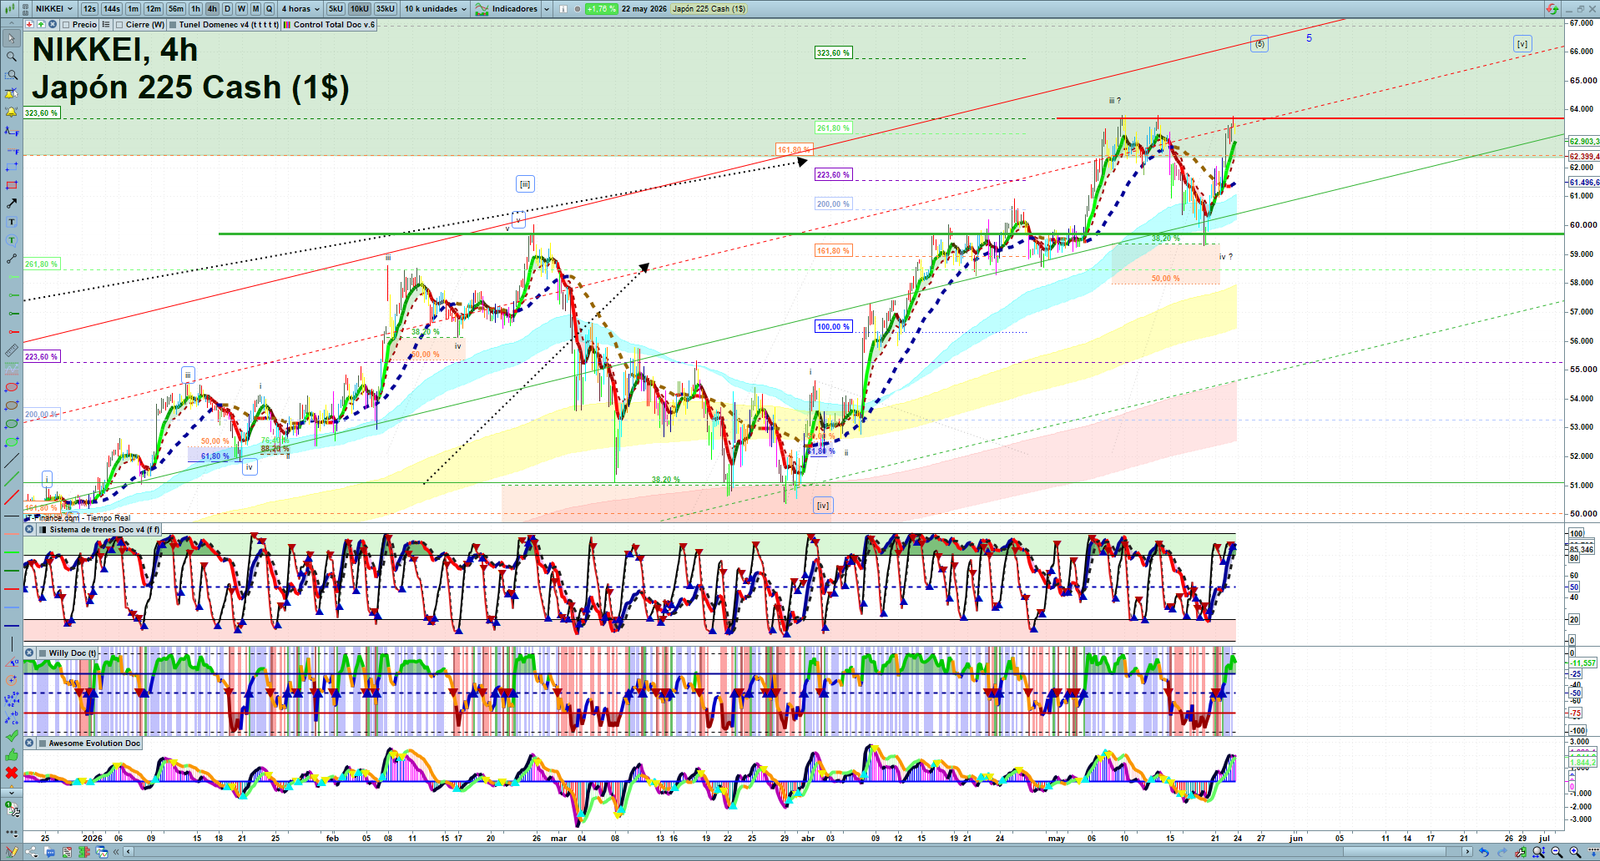Screen dimensions: 1600x861
Task: Select the ruler measurement tool
Action: [11, 351]
